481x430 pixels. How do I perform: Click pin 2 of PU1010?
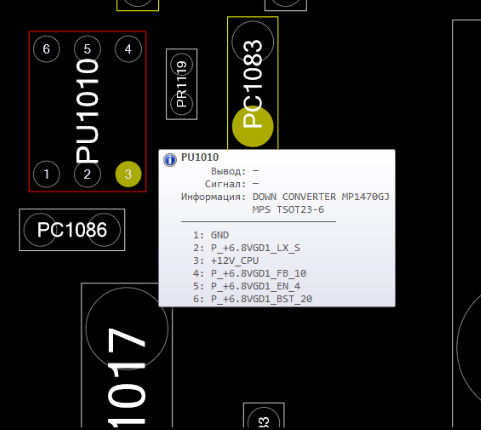pyautogui.click(x=87, y=174)
